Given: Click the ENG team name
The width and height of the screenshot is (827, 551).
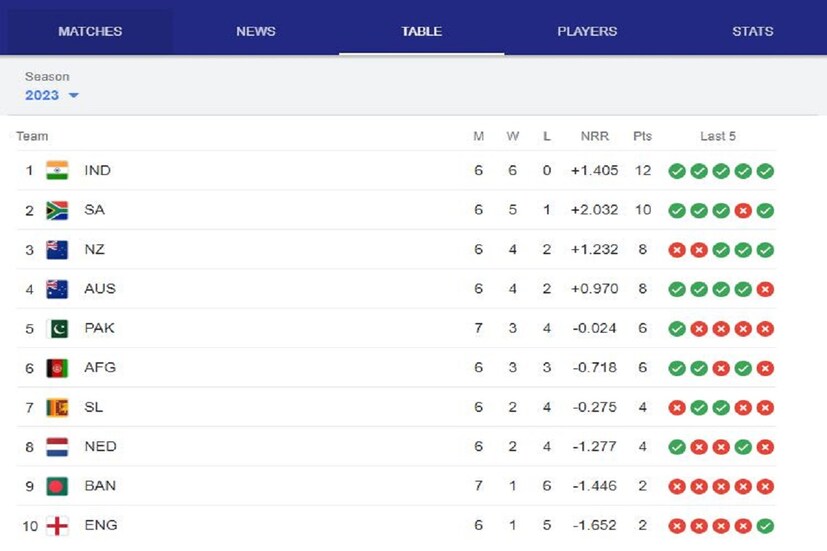Looking at the screenshot, I should [x=101, y=526].
